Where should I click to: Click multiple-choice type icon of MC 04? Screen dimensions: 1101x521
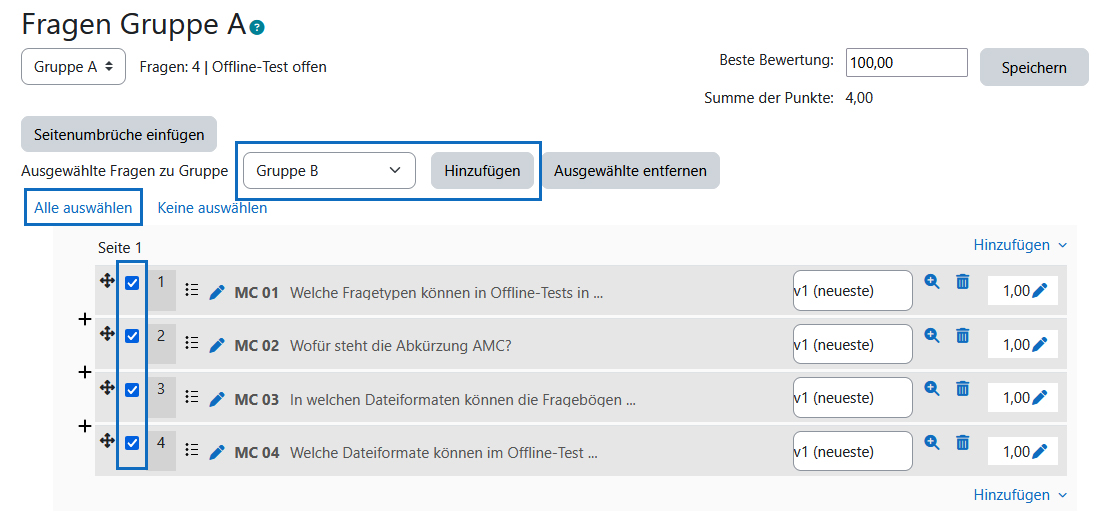coord(192,449)
